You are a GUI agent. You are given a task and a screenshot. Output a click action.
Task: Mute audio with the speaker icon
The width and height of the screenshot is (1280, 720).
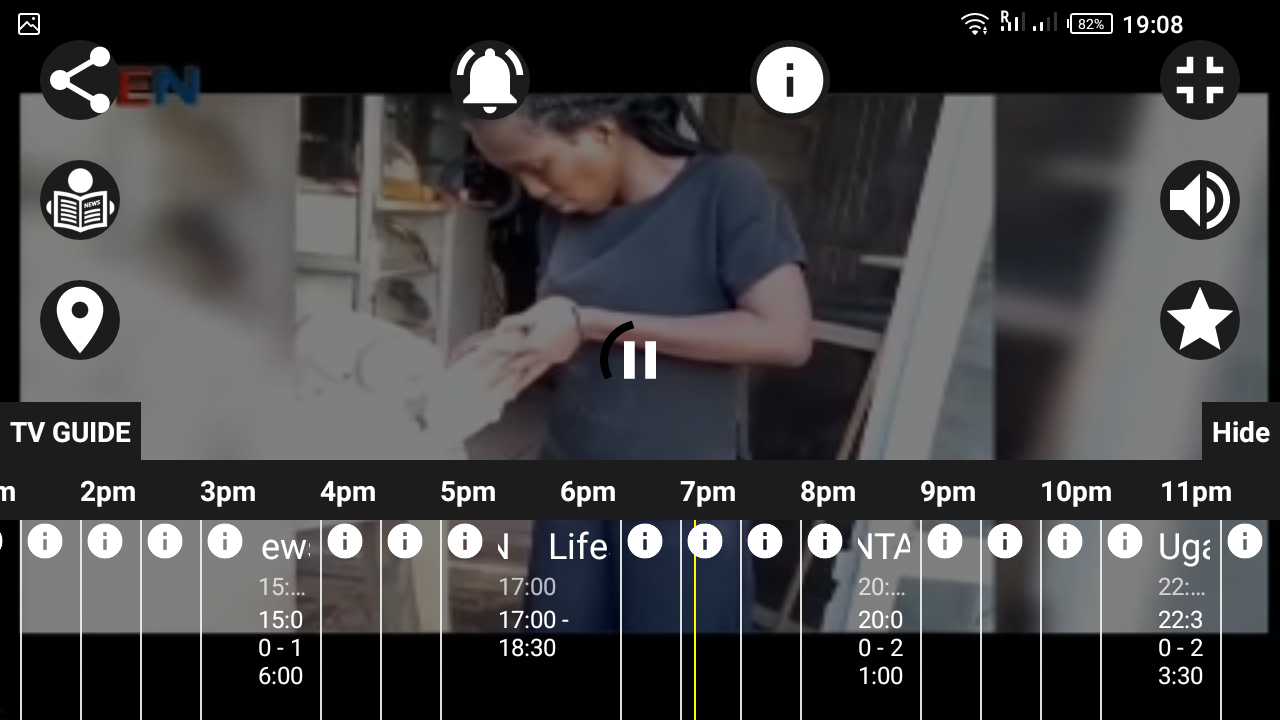point(1200,200)
